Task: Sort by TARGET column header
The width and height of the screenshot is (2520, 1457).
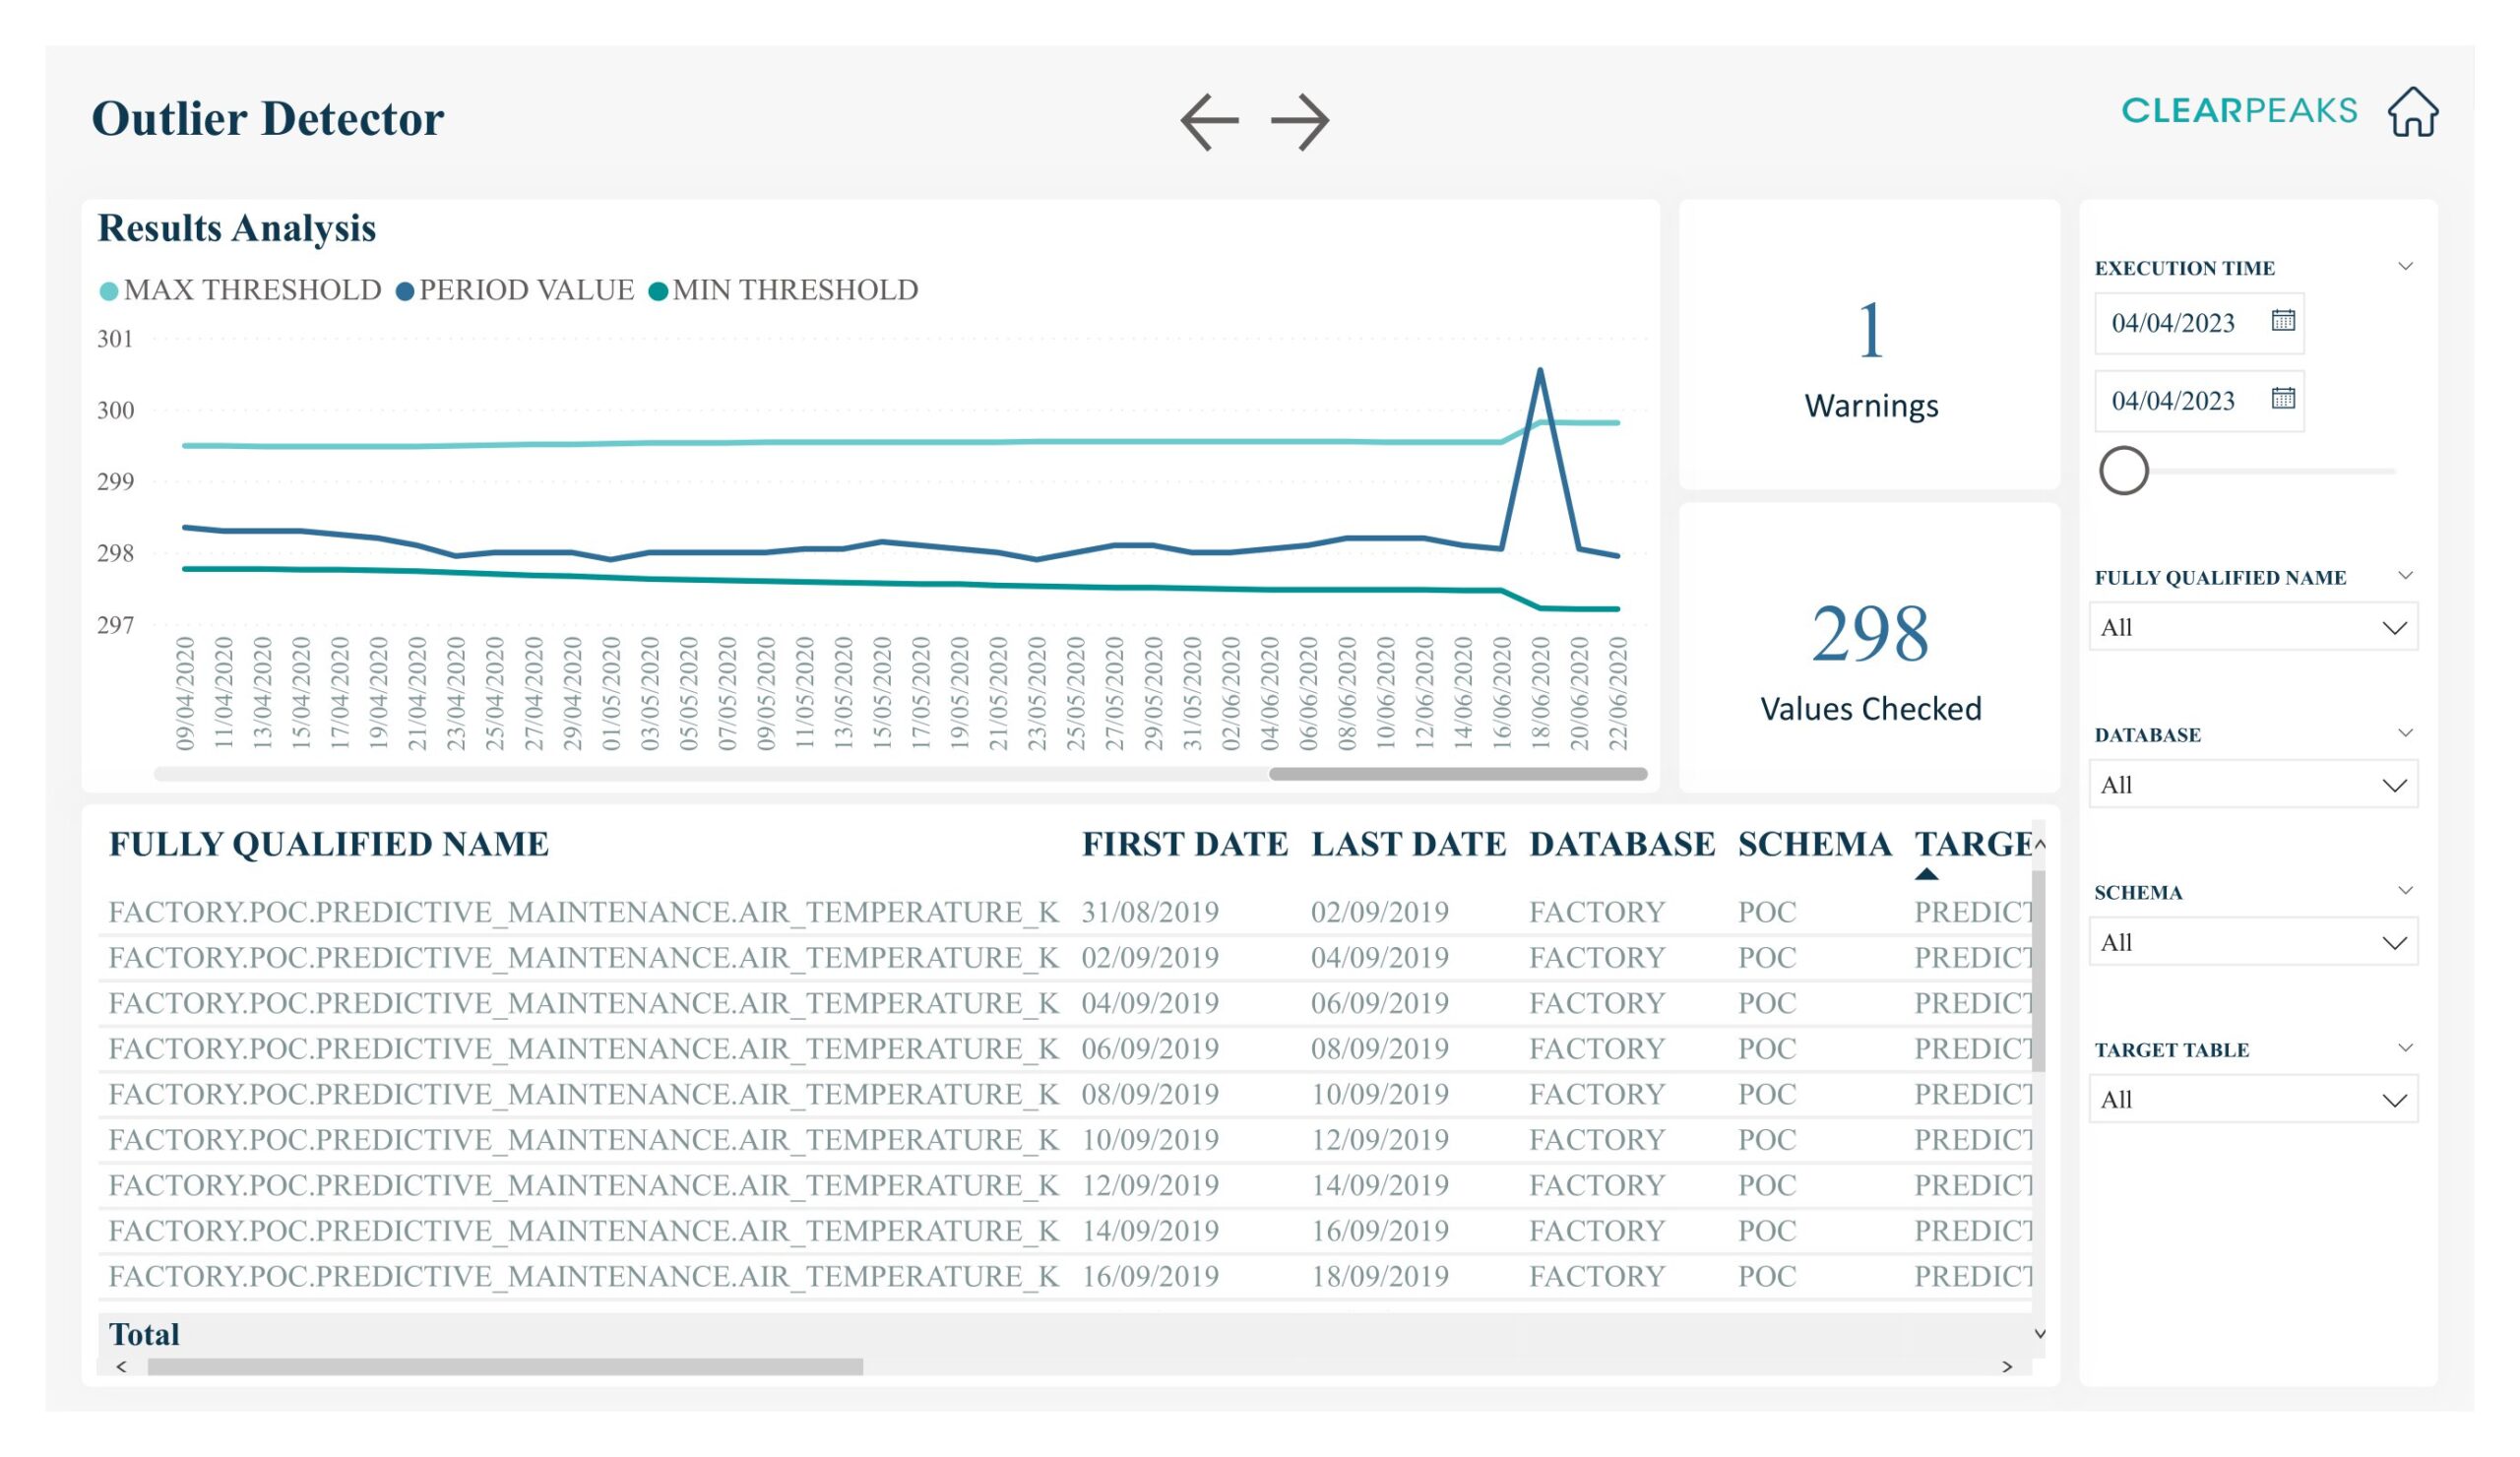Action: tap(1972, 844)
